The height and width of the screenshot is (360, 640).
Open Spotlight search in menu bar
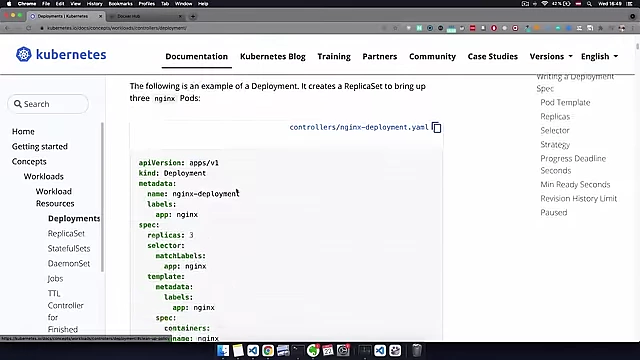click(x=589, y=4)
